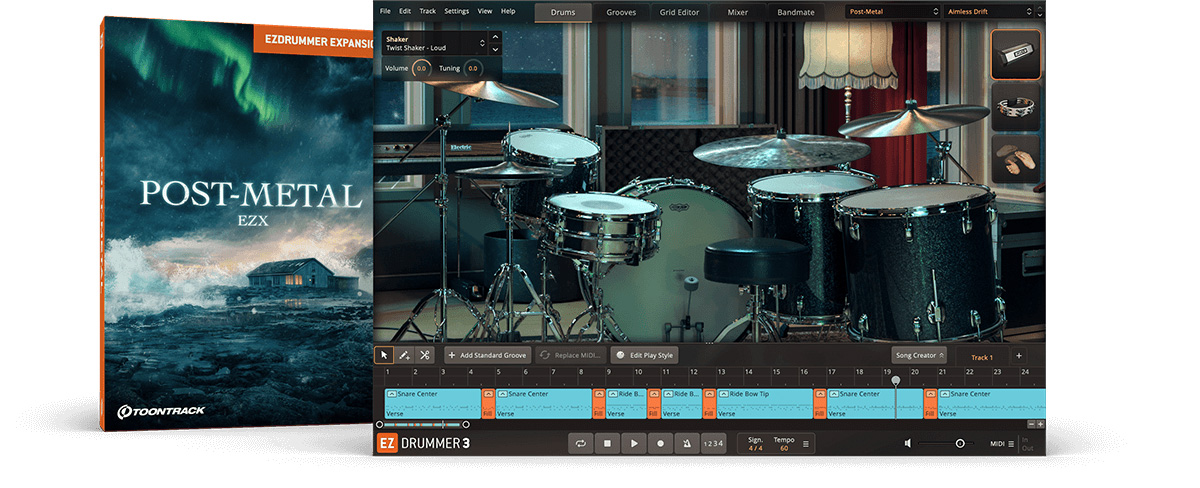Select the pencil draw tool

[404, 355]
